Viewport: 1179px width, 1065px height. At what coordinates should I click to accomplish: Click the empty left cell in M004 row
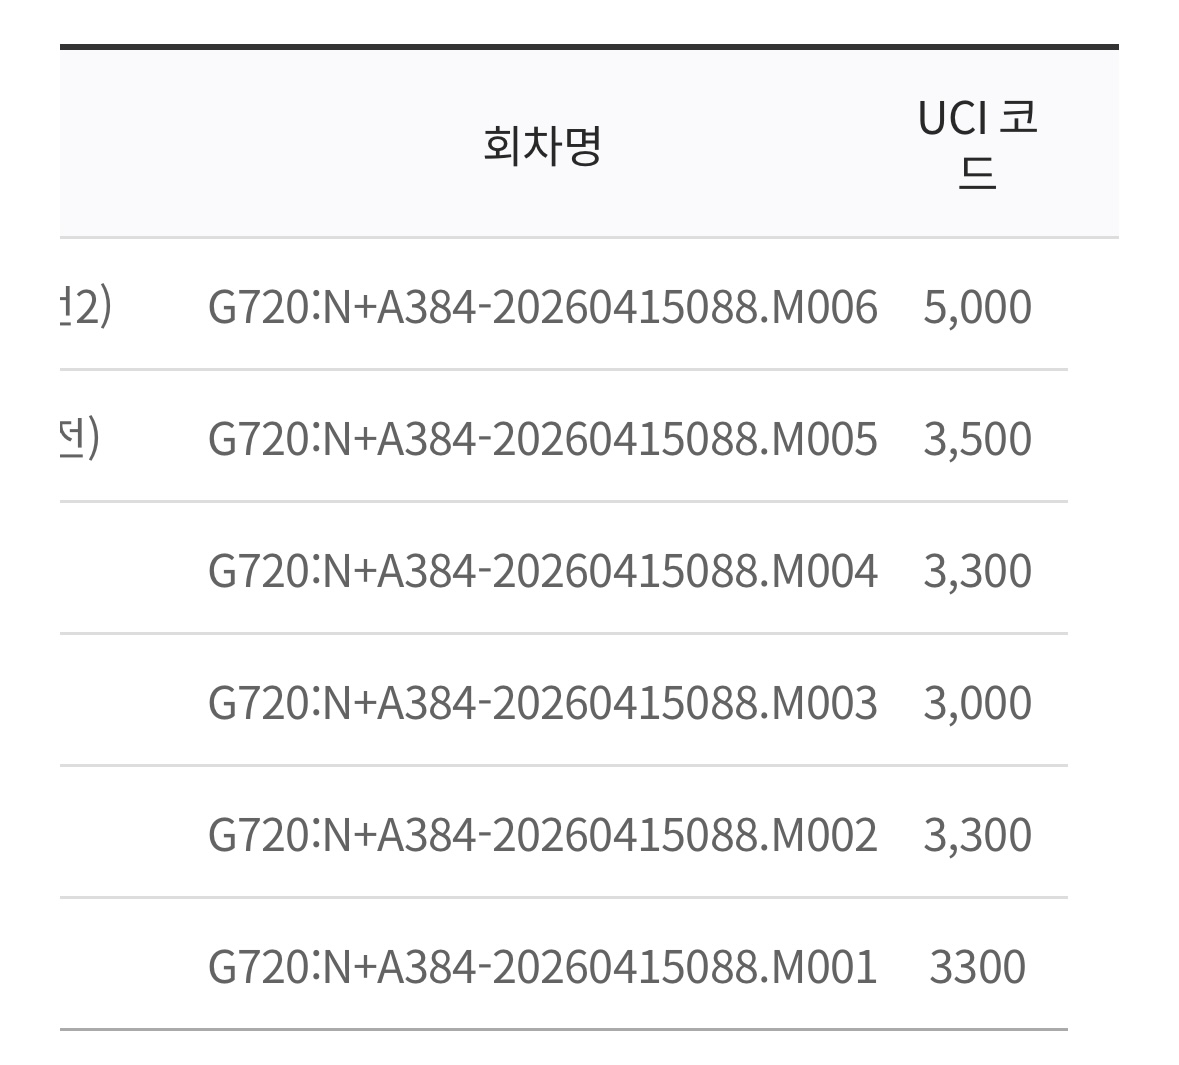coord(120,571)
